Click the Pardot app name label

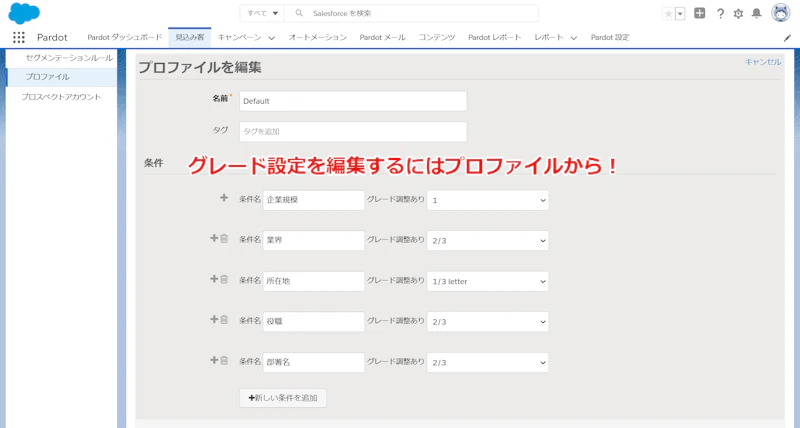[52, 38]
